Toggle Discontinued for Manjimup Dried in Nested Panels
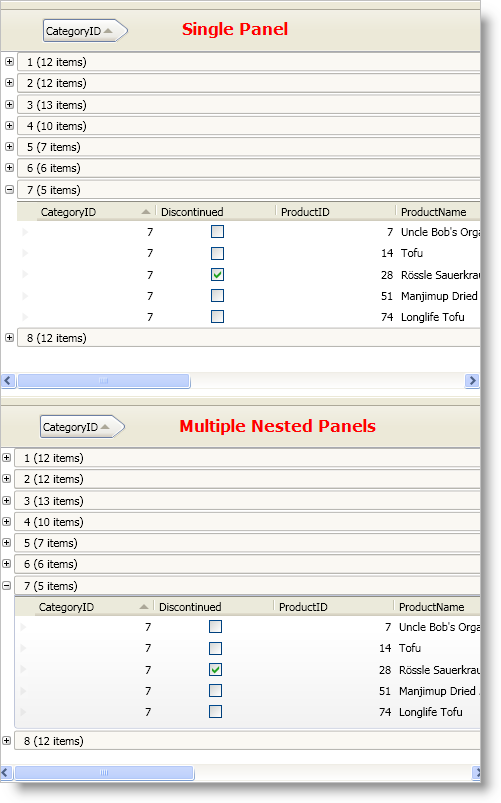Image resolution: width=501 pixels, height=803 pixels. pyautogui.click(x=215, y=690)
